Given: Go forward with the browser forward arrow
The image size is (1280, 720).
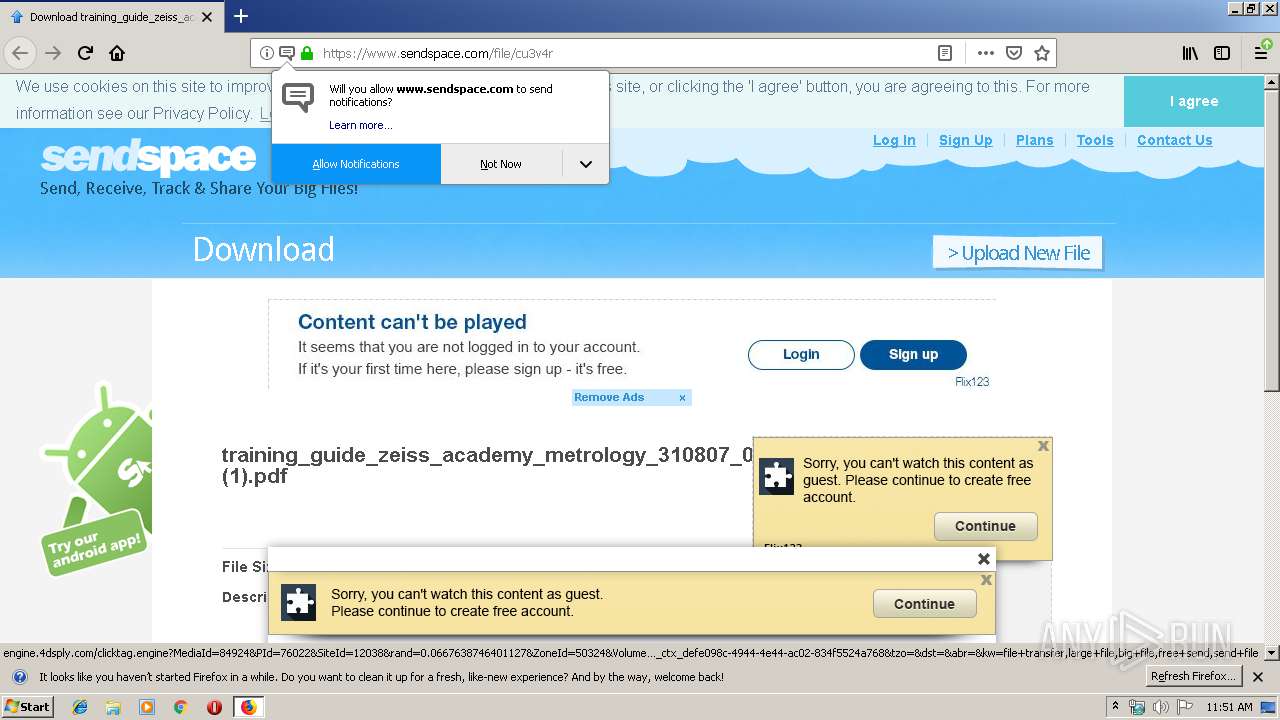Looking at the screenshot, I should tap(53, 53).
